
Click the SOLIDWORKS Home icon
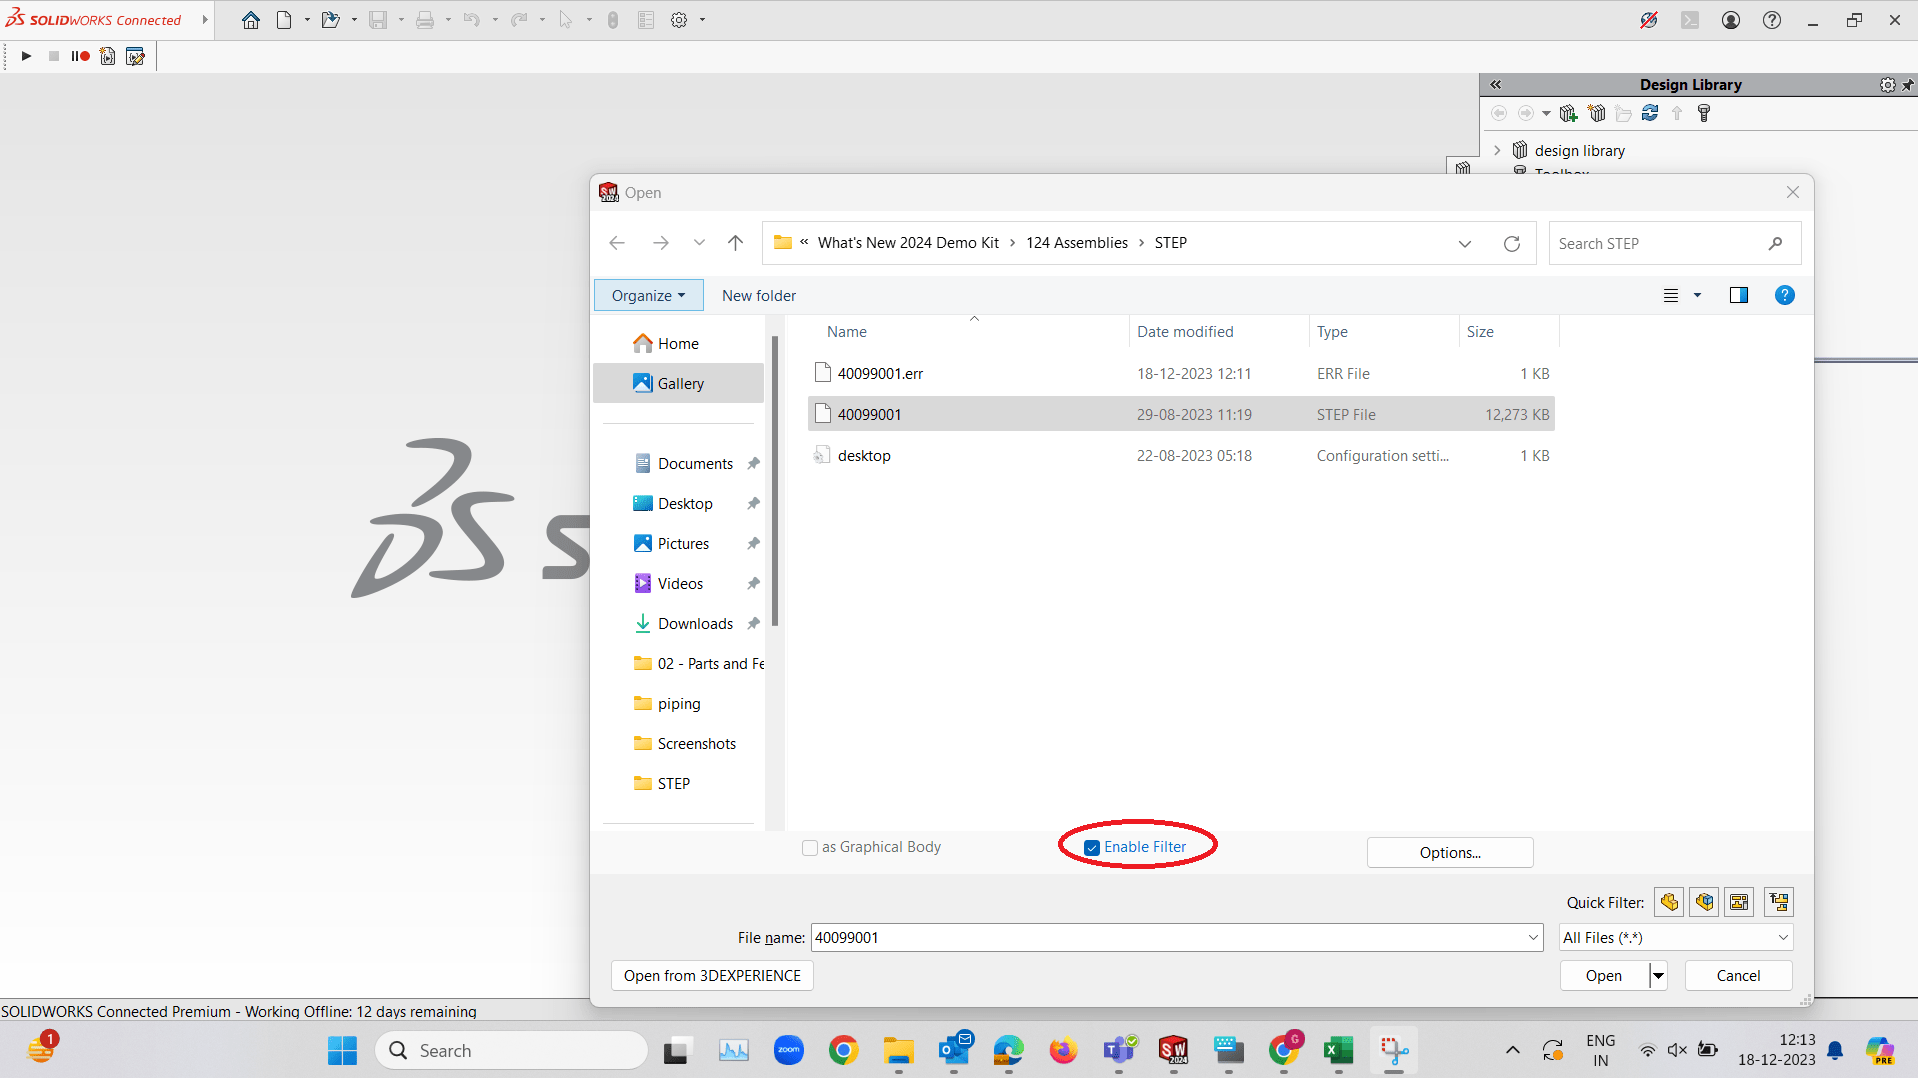(x=251, y=20)
